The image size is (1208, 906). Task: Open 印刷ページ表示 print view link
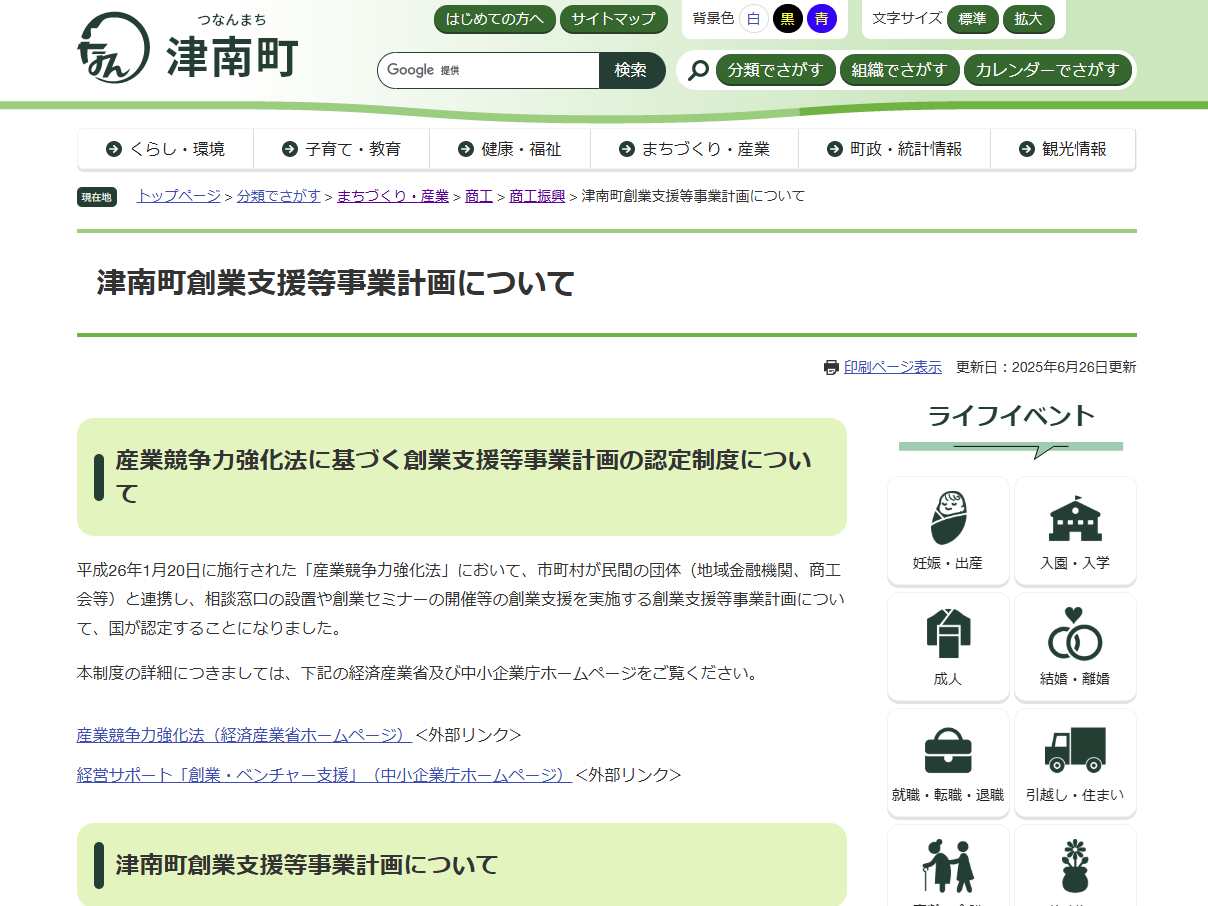[893, 367]
